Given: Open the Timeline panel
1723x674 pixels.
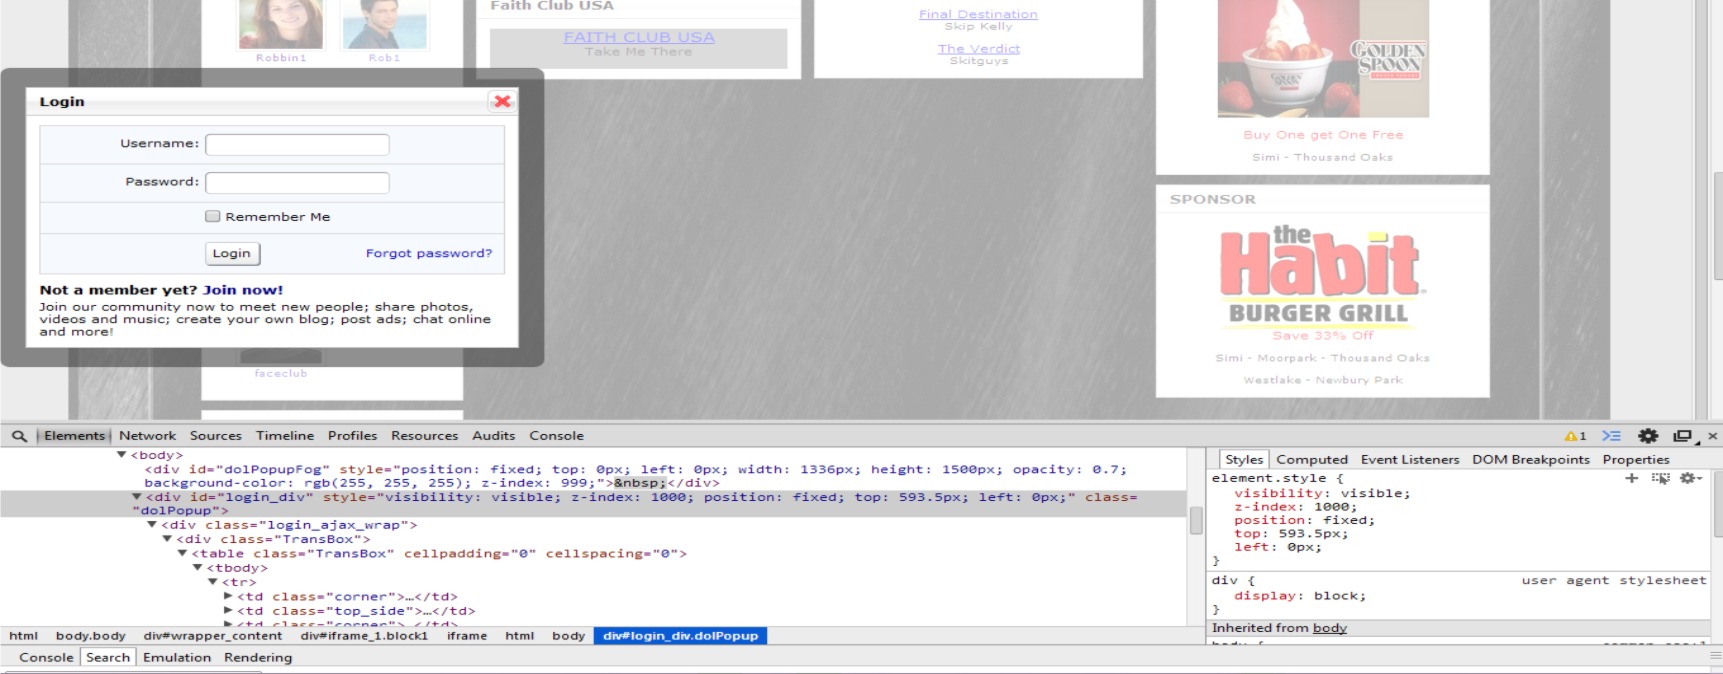Looking at the screenshot, I should tap(285, 436).
